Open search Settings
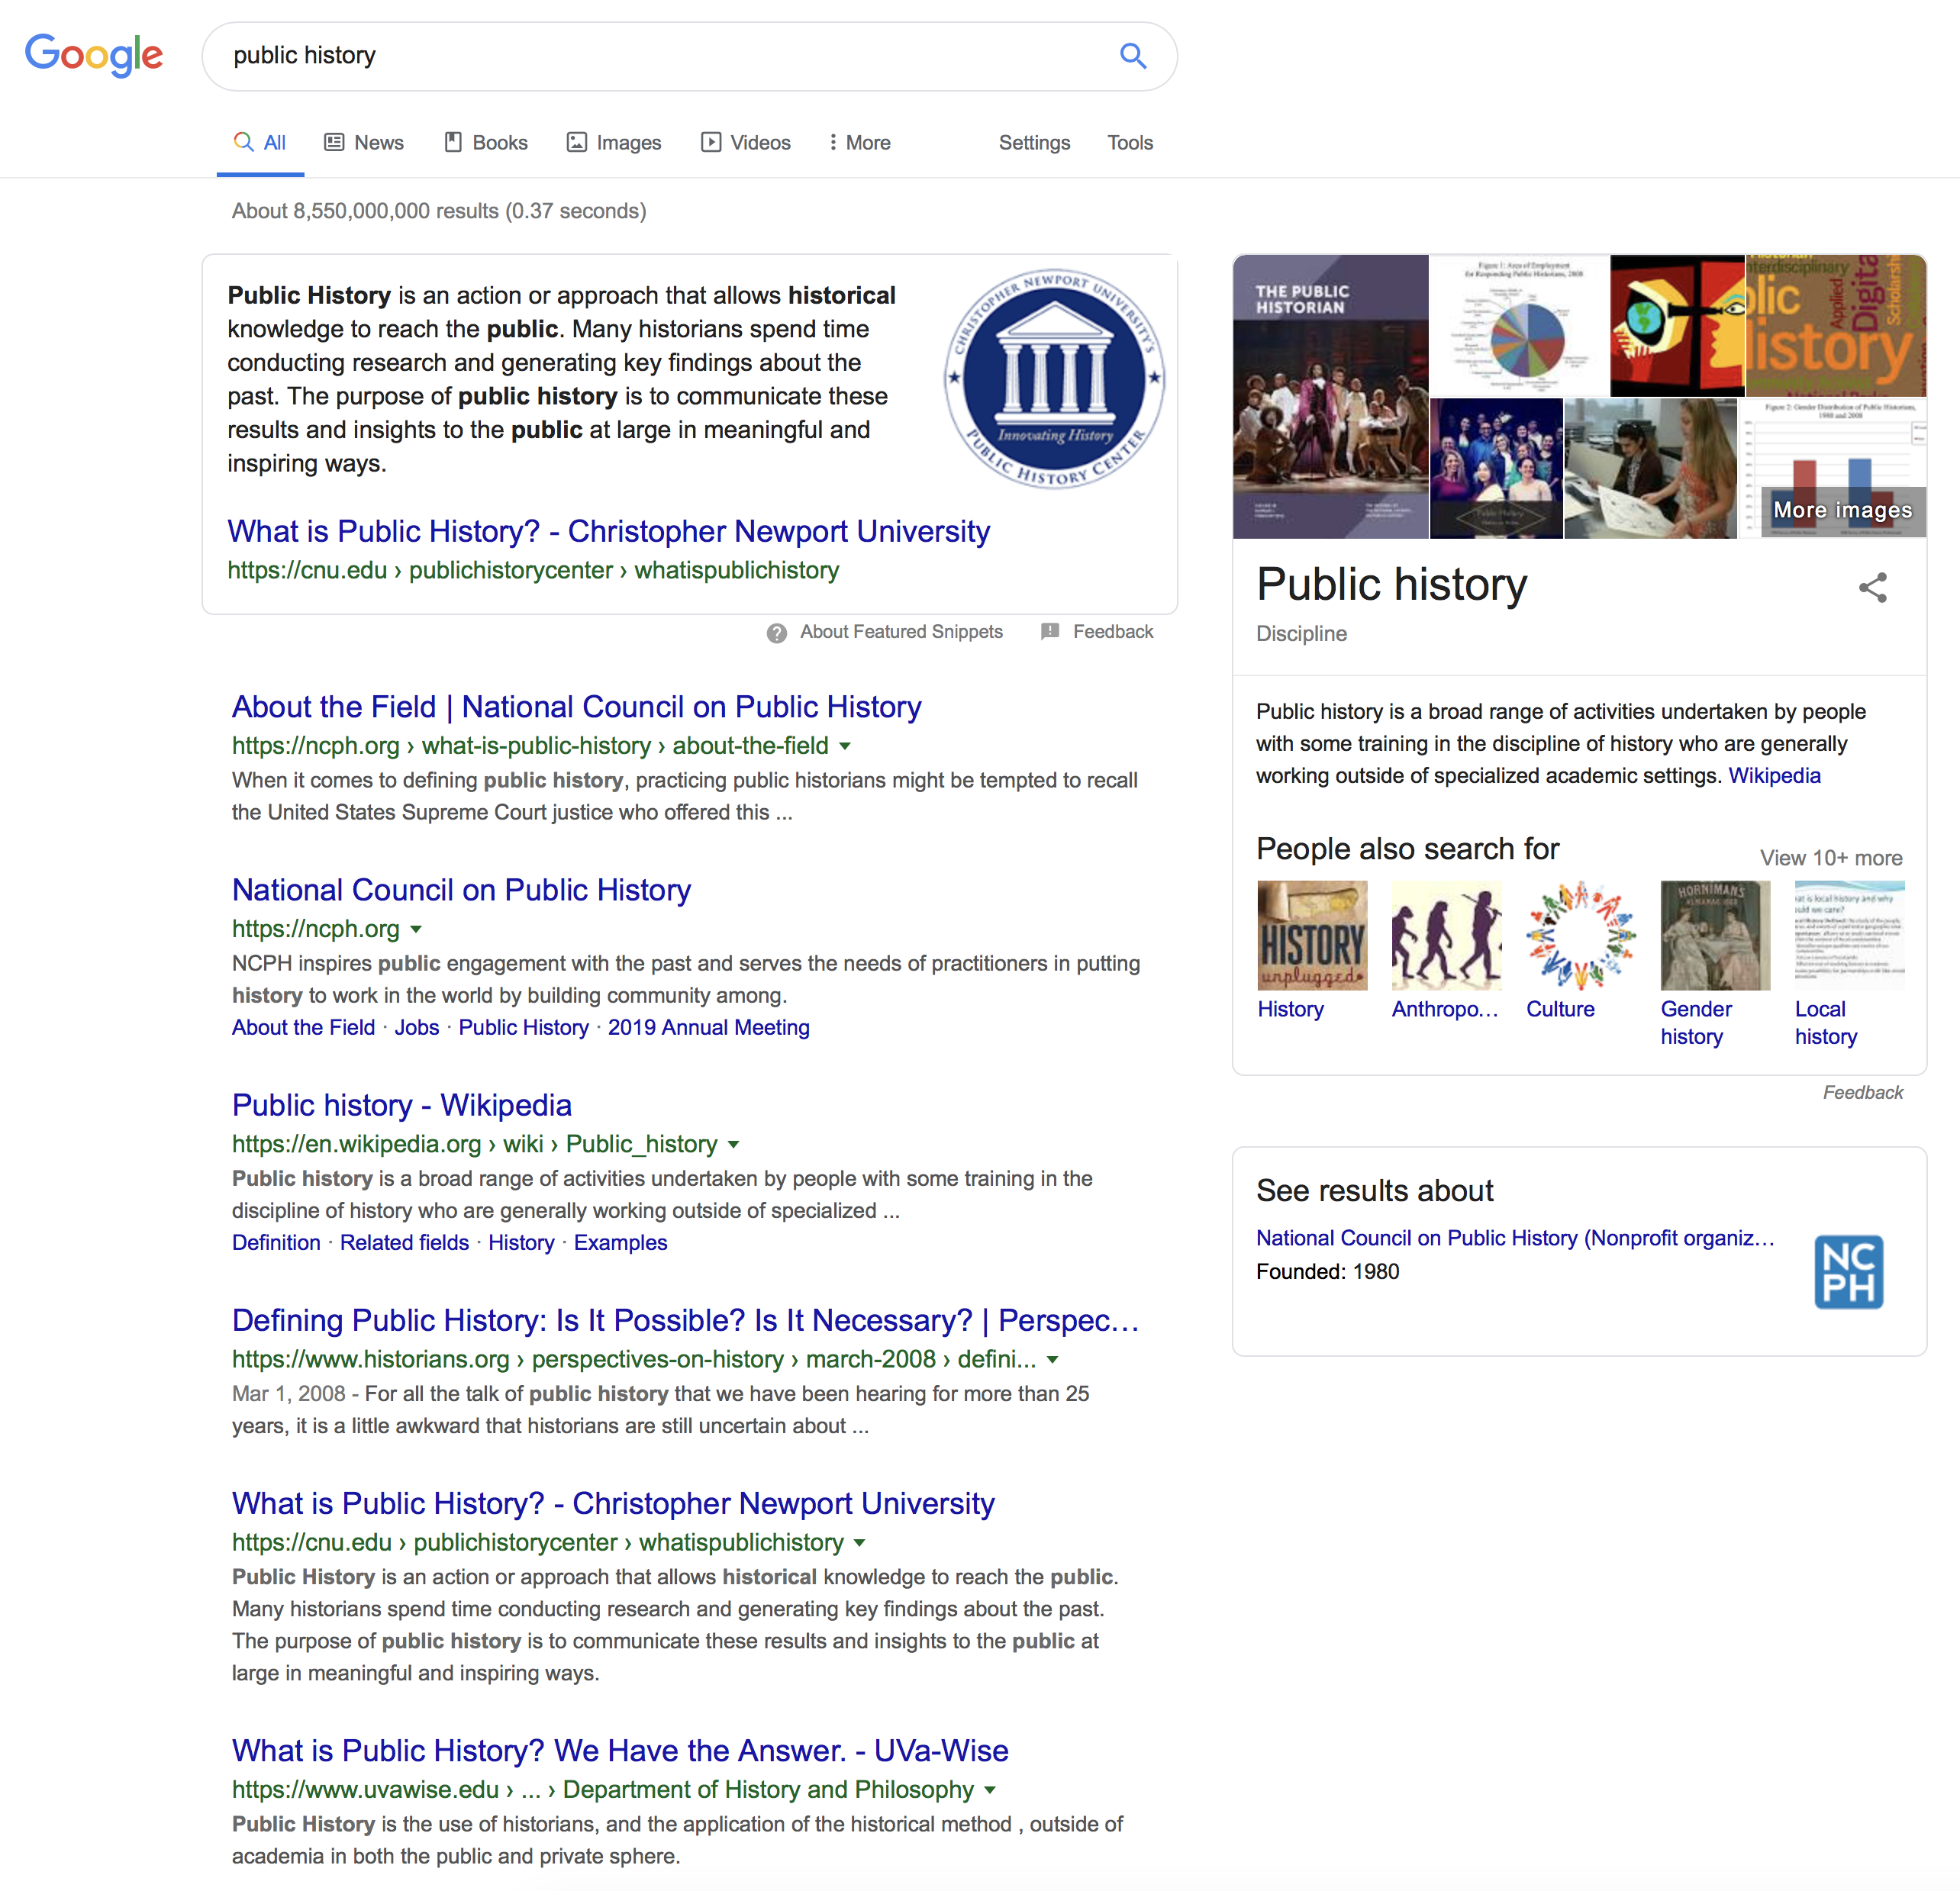 pyautogui.click(x=1034, y=143)
